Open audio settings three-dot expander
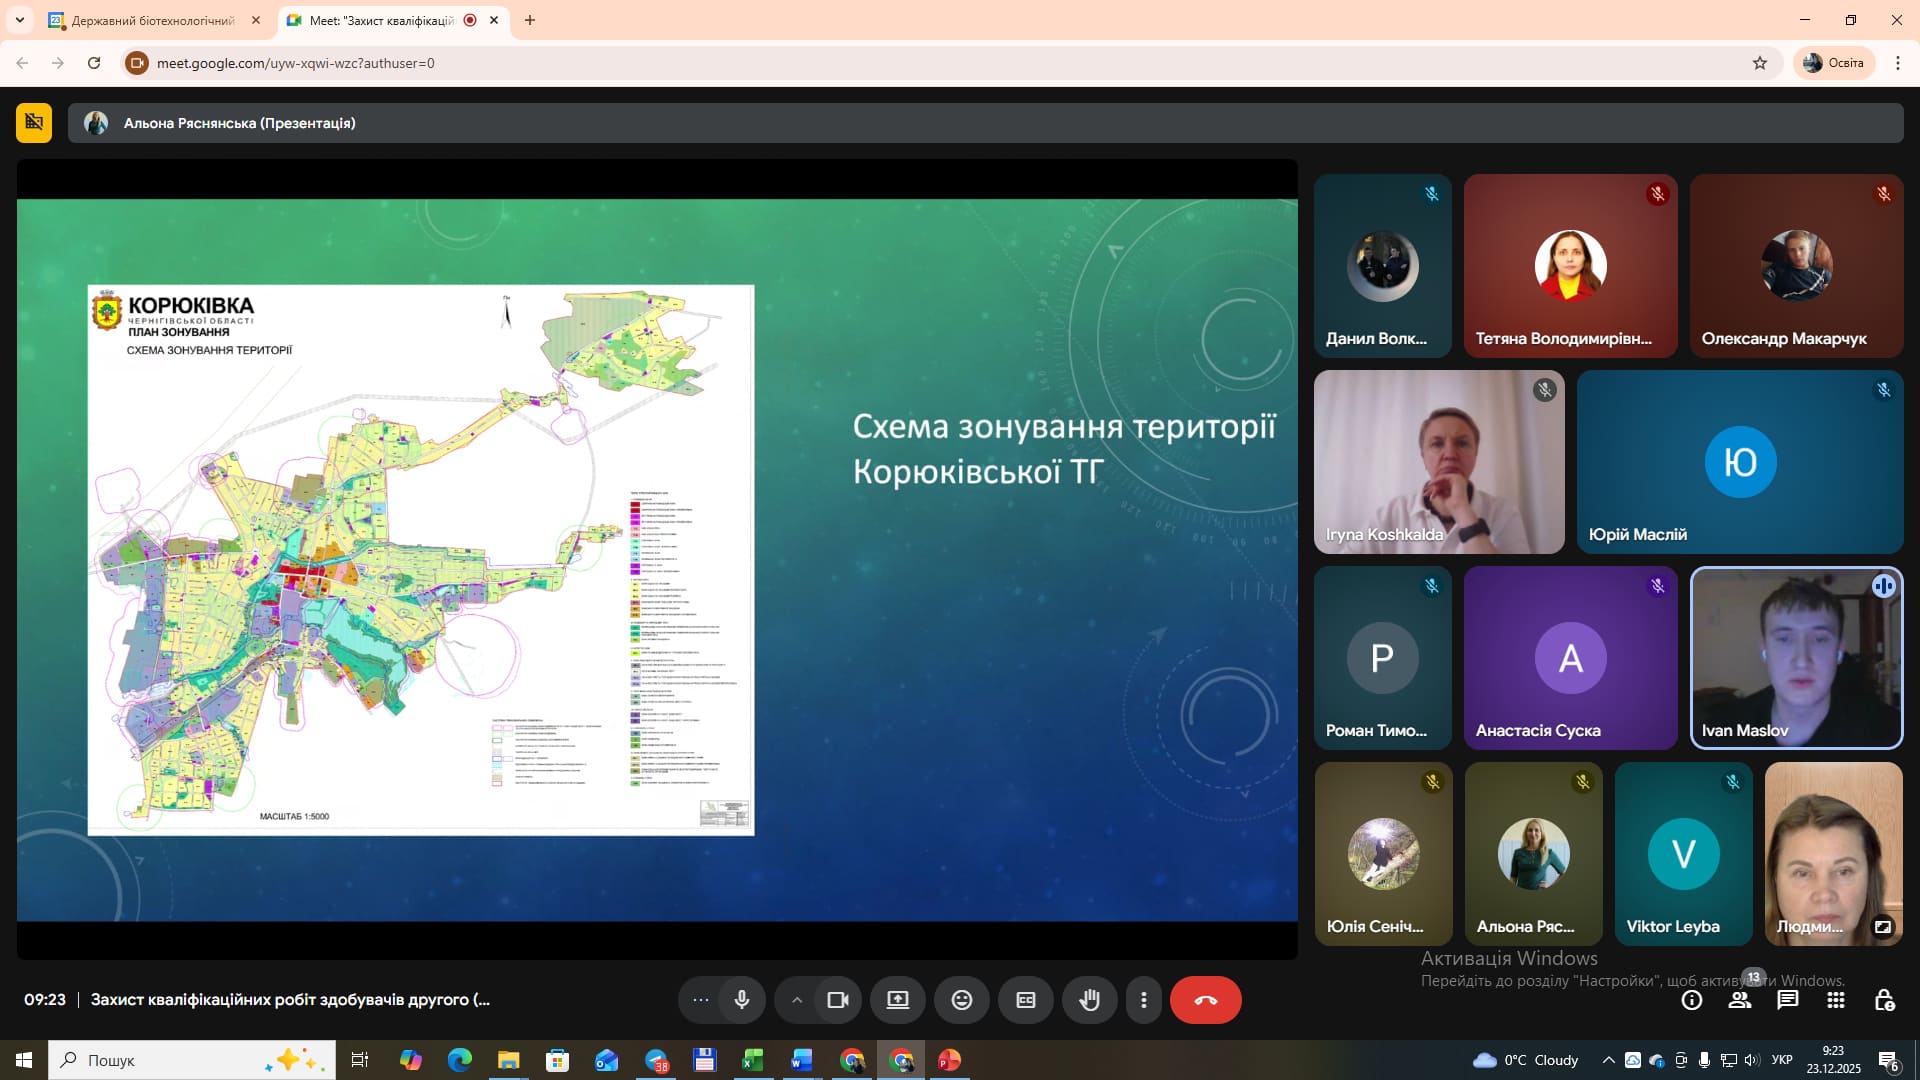The image size is (1920, 1080). pyautogui.click(x=700, y=1000)
